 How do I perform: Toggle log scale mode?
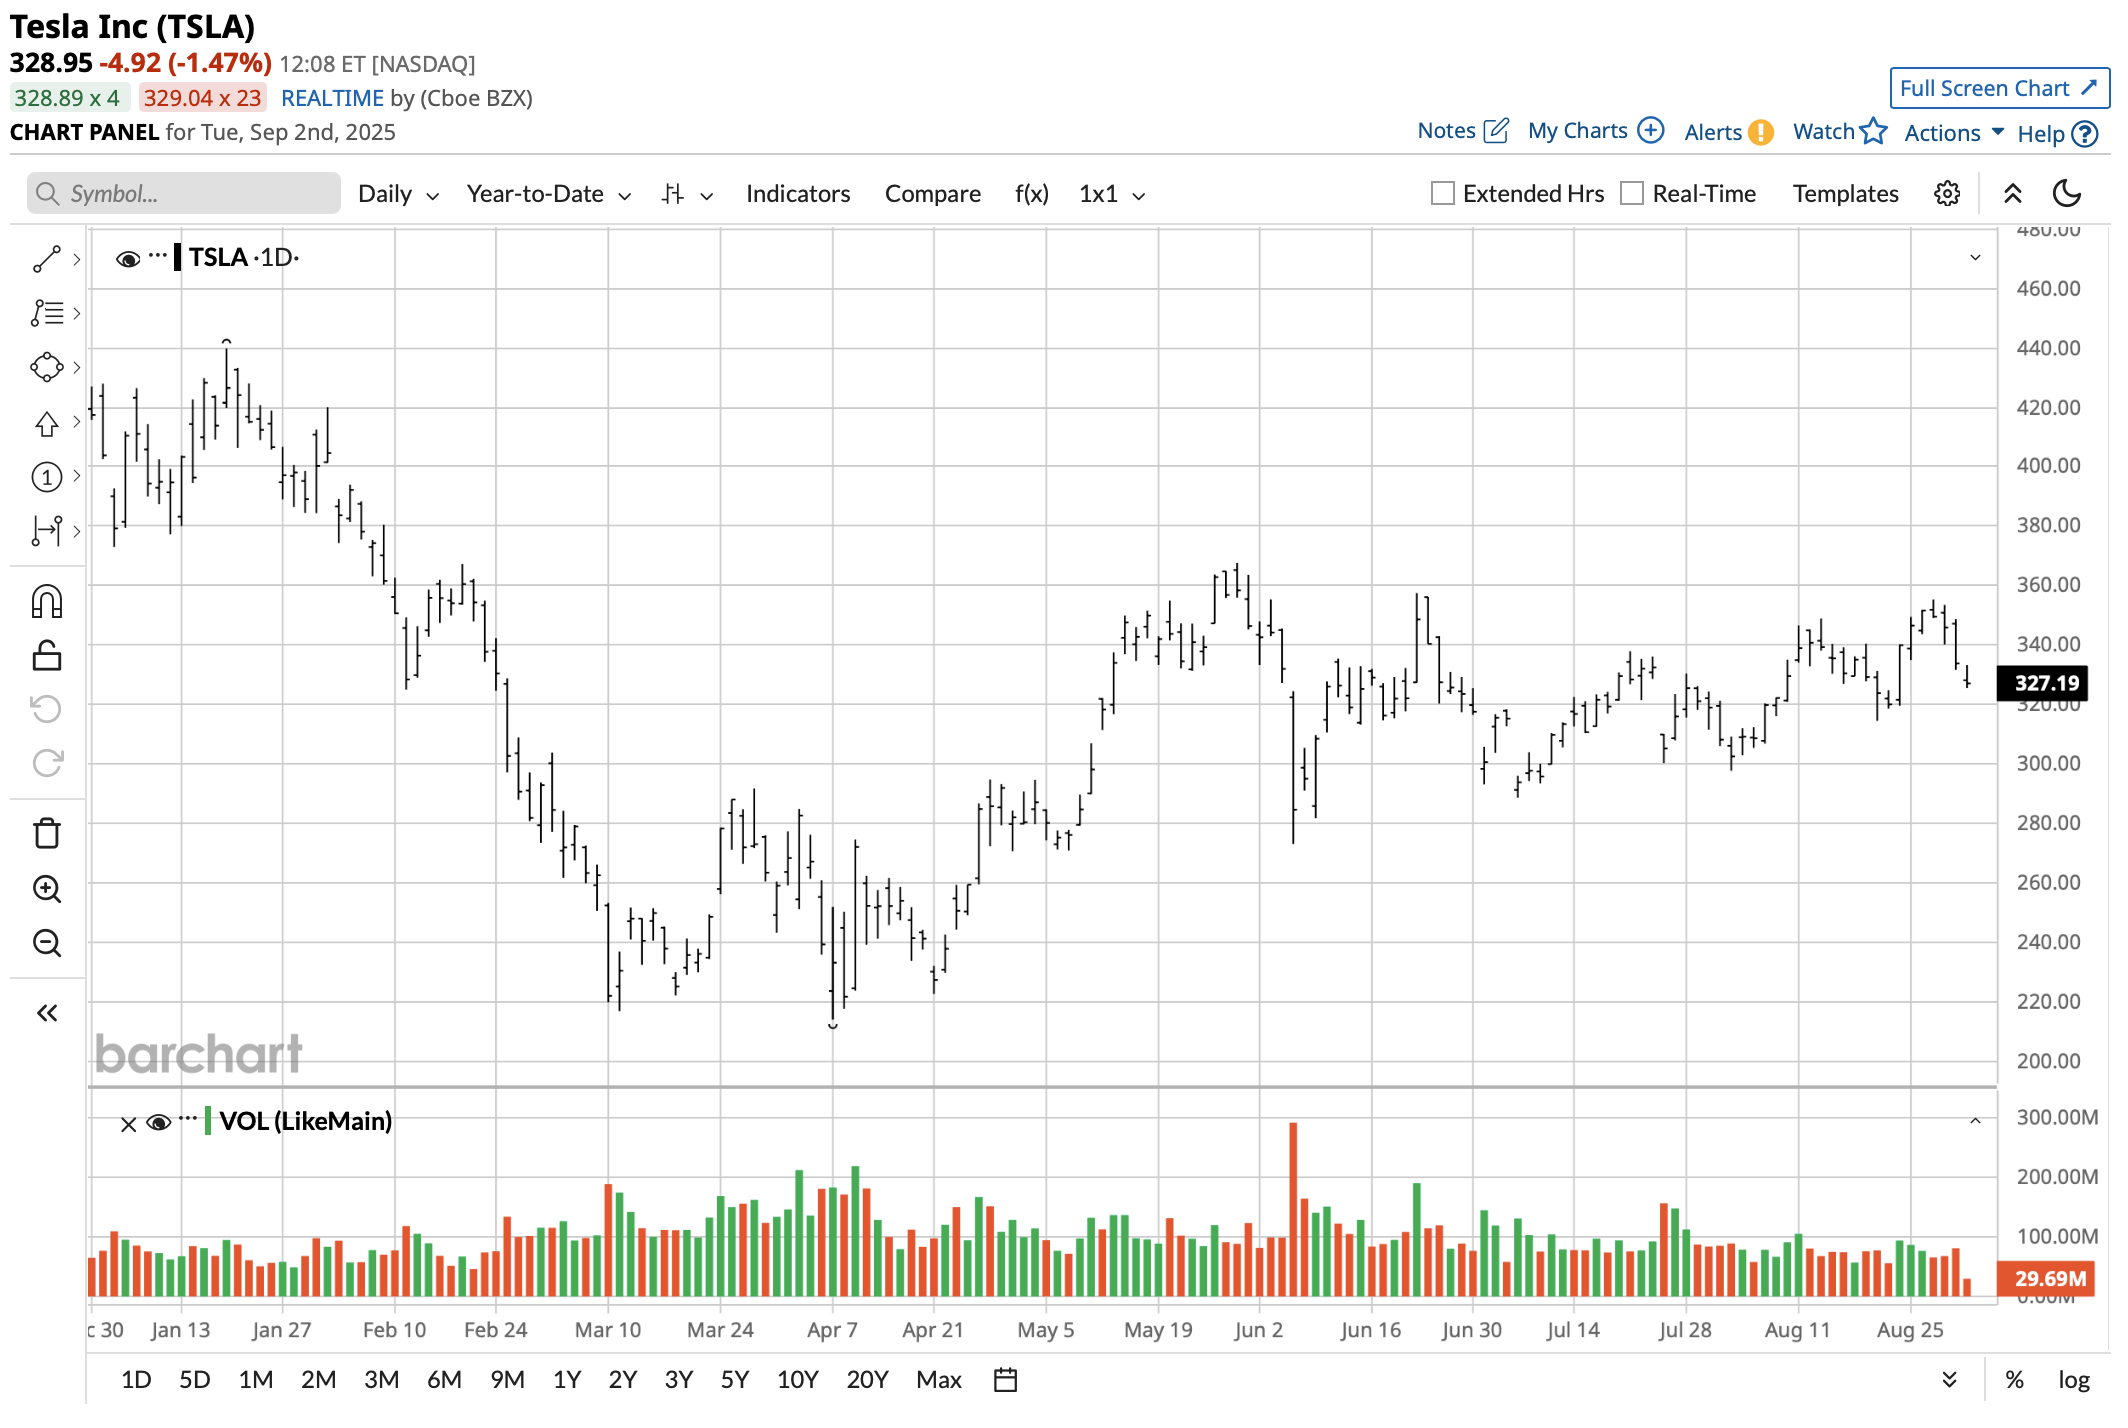(2073, 1380)
